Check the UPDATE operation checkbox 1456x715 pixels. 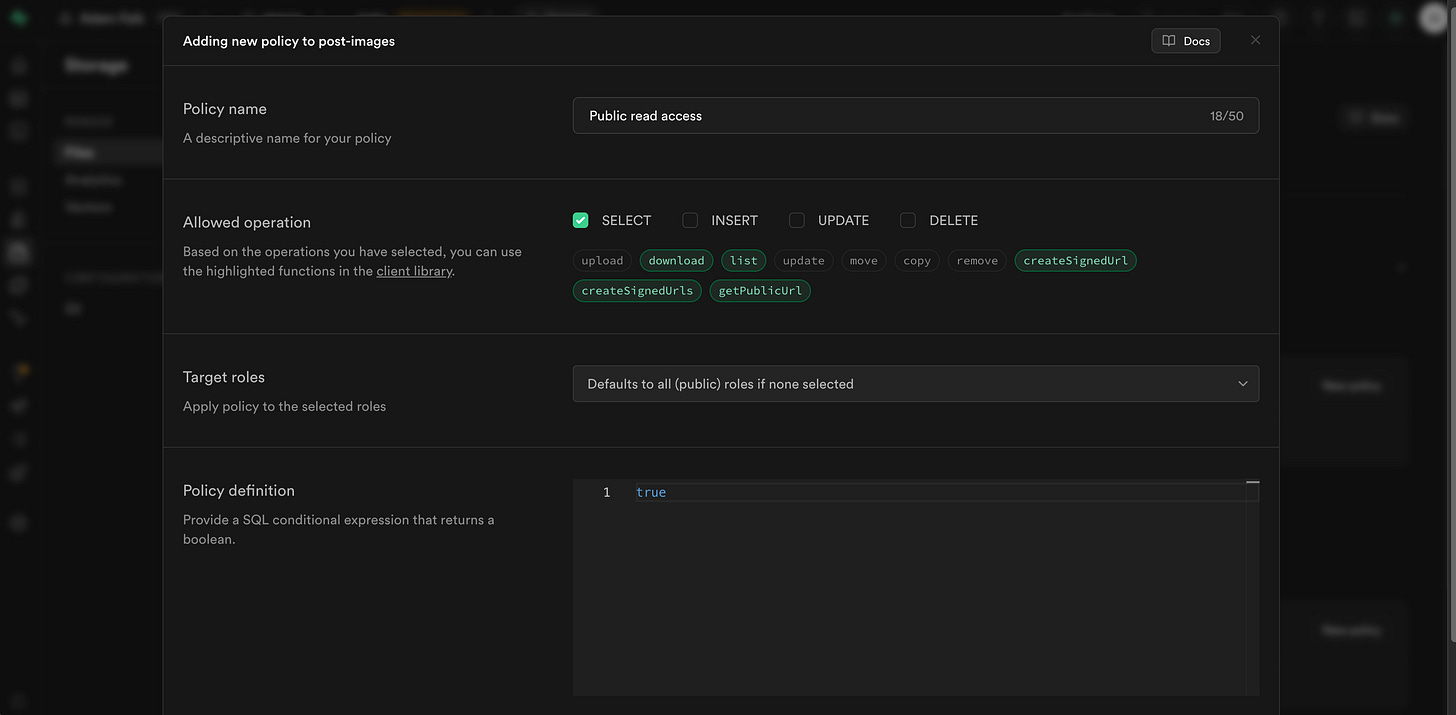click(797, 220)
